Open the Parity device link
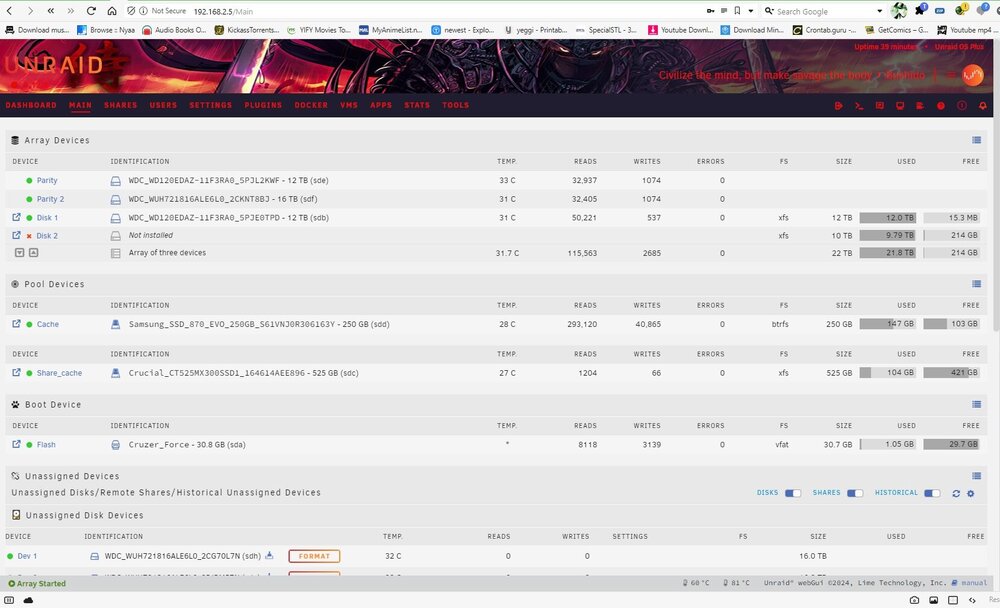The image size is (1000, 608). (x=47, y=181)
